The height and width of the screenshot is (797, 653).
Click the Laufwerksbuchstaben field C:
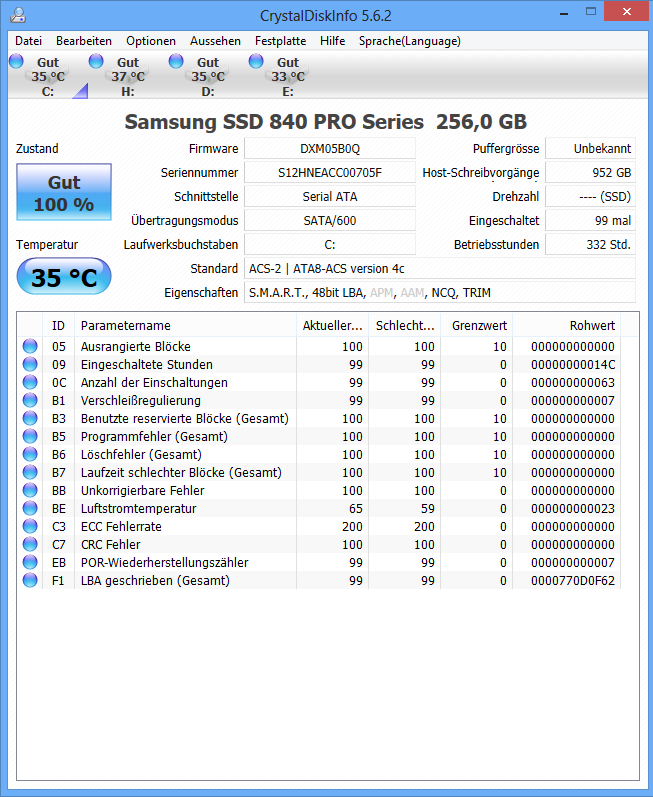pos(330,244)
